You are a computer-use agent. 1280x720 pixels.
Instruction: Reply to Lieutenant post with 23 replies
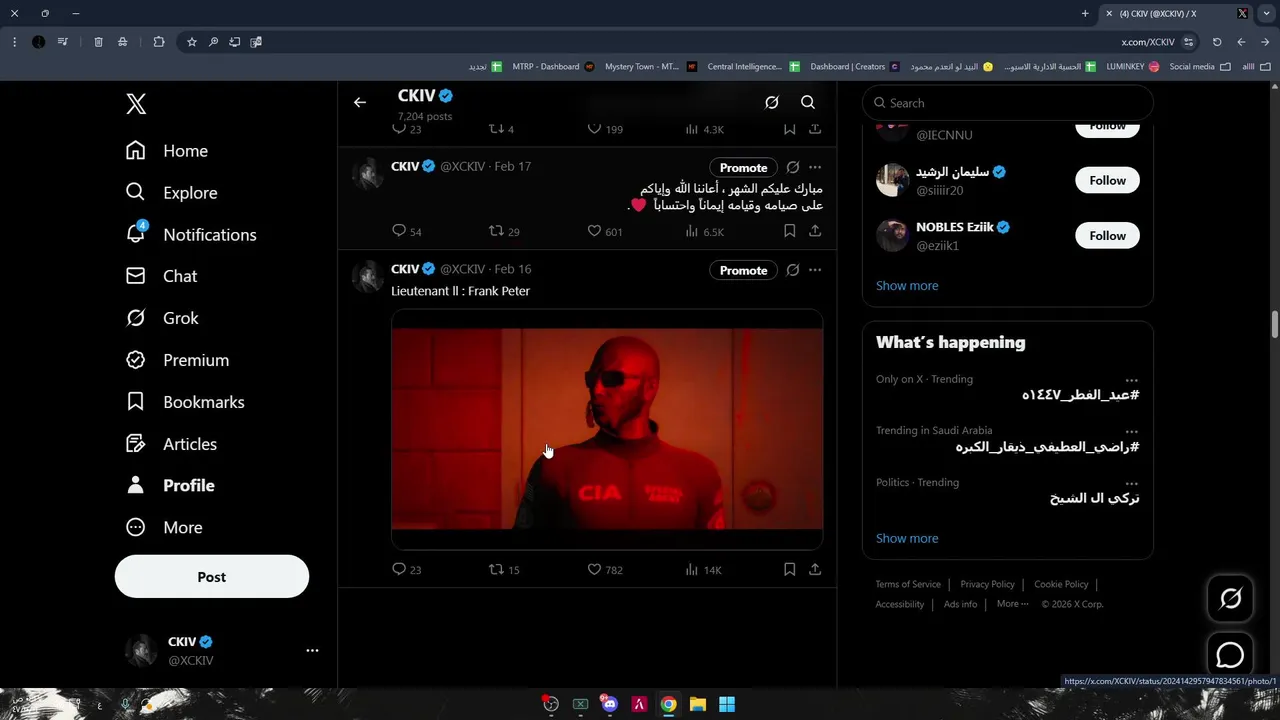[x=406, y=569]
